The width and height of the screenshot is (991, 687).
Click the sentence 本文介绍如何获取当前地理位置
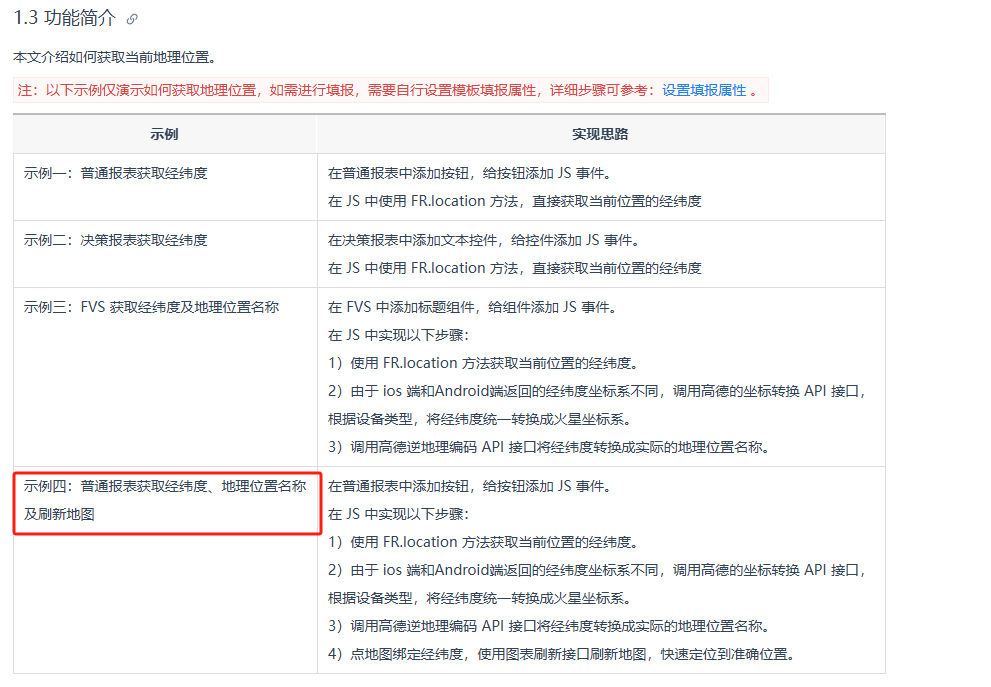click(115, 57)
